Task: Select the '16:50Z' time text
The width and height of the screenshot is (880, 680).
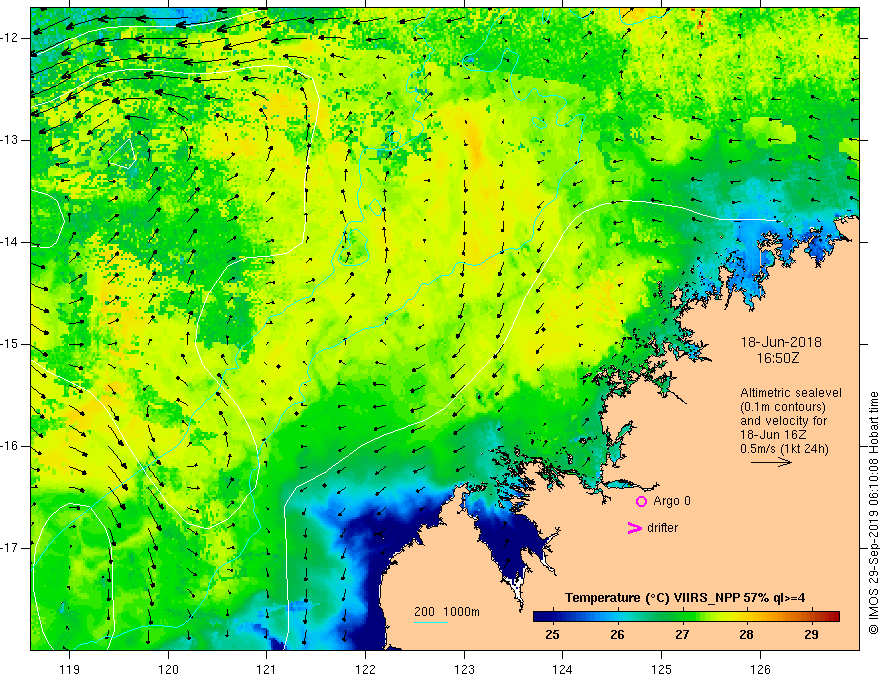Action: (x=778, y=358)
